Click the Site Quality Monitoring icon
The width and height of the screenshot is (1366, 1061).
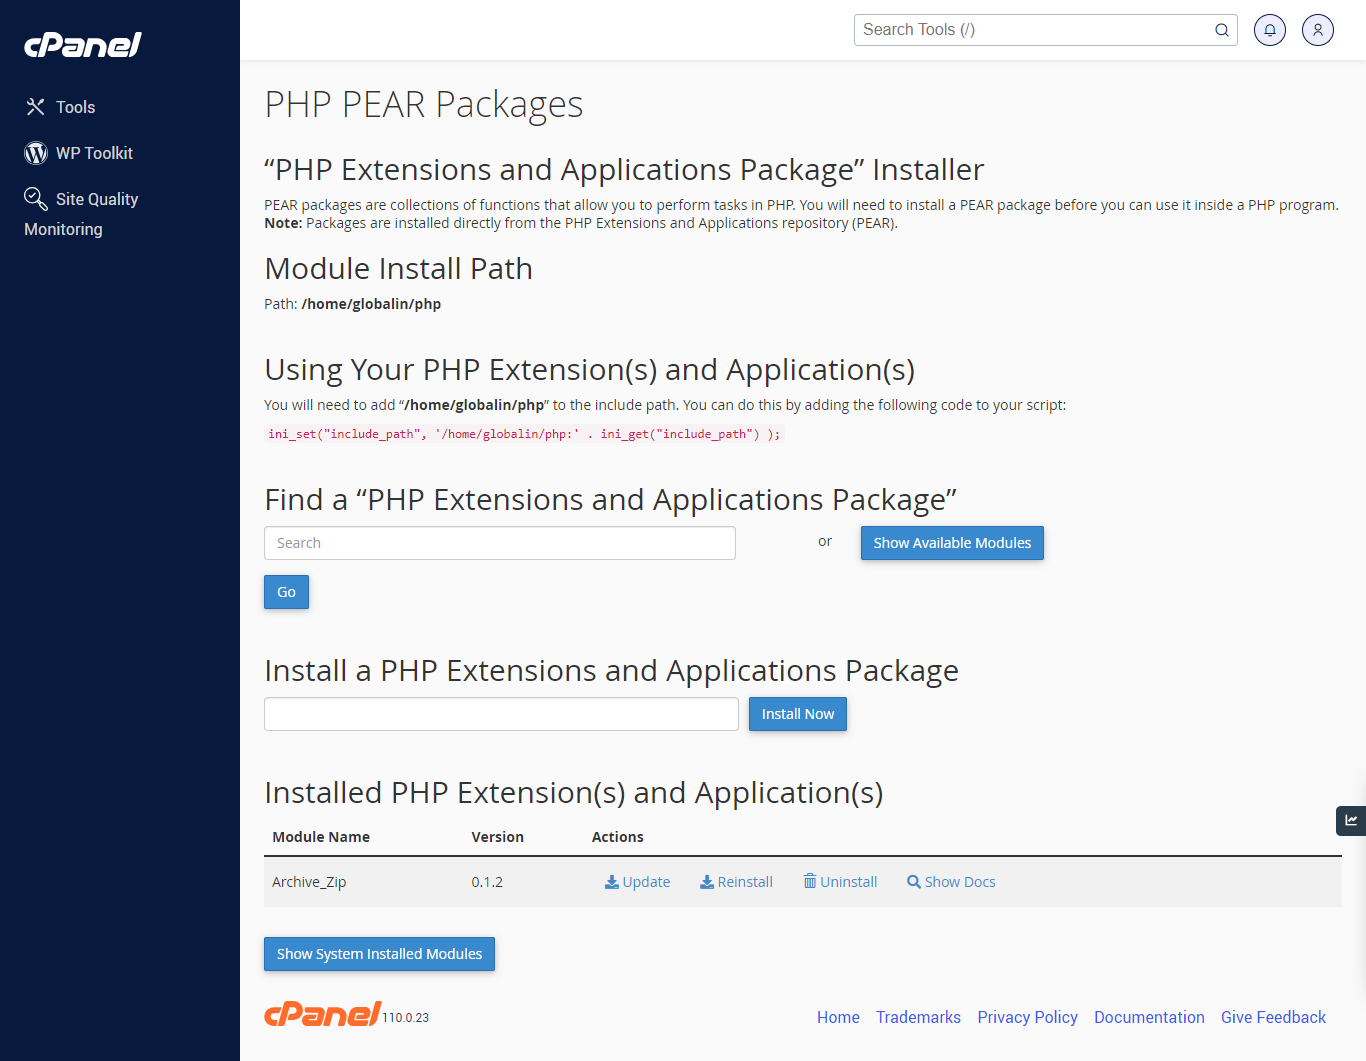click(x=36, y=199)
